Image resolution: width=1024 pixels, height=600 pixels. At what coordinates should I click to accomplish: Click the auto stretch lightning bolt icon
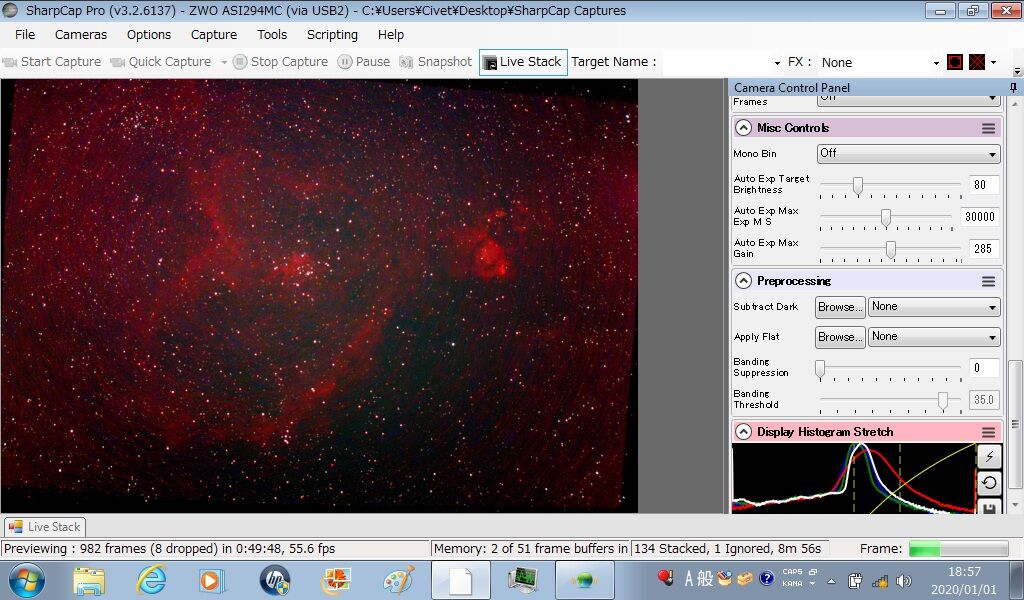[x=989, y=456]
